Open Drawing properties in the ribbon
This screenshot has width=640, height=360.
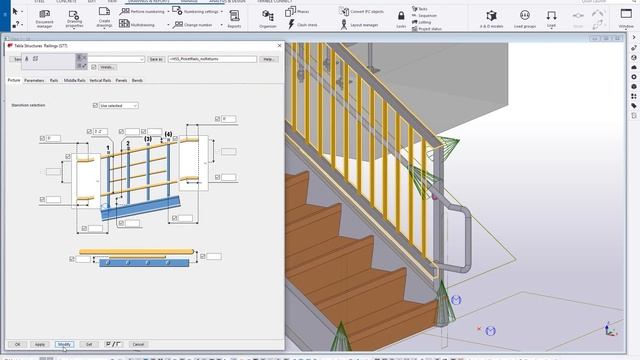74,19
